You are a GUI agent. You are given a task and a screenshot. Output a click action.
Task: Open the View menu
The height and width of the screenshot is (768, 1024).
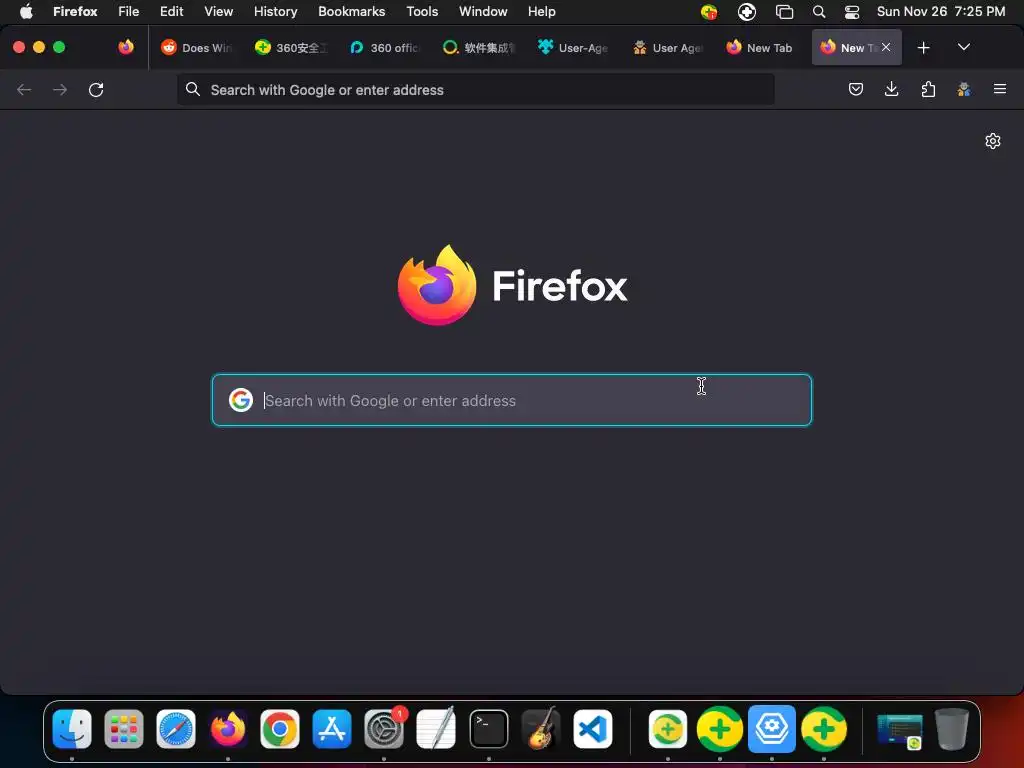[x=219, y=11]
